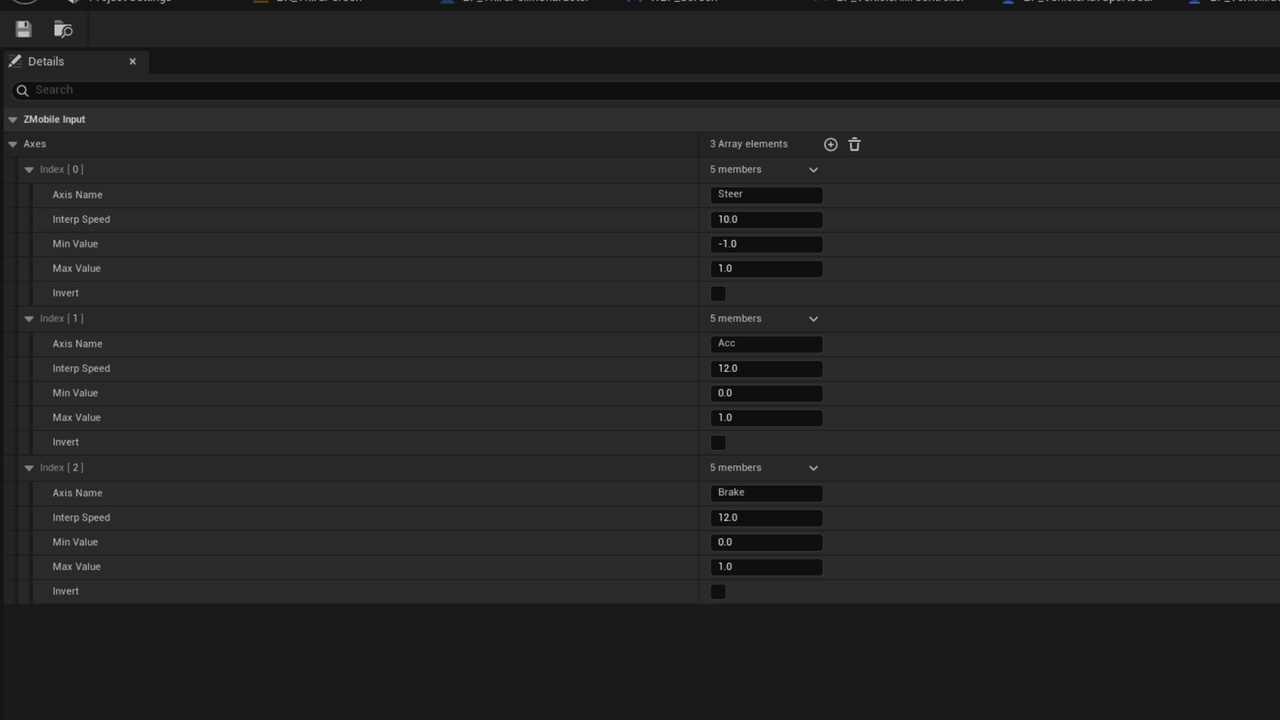Click Max Value field of Index 1
Image resolution: width=1280 pixels, height=720 pixels.
[x=767, y=418]
